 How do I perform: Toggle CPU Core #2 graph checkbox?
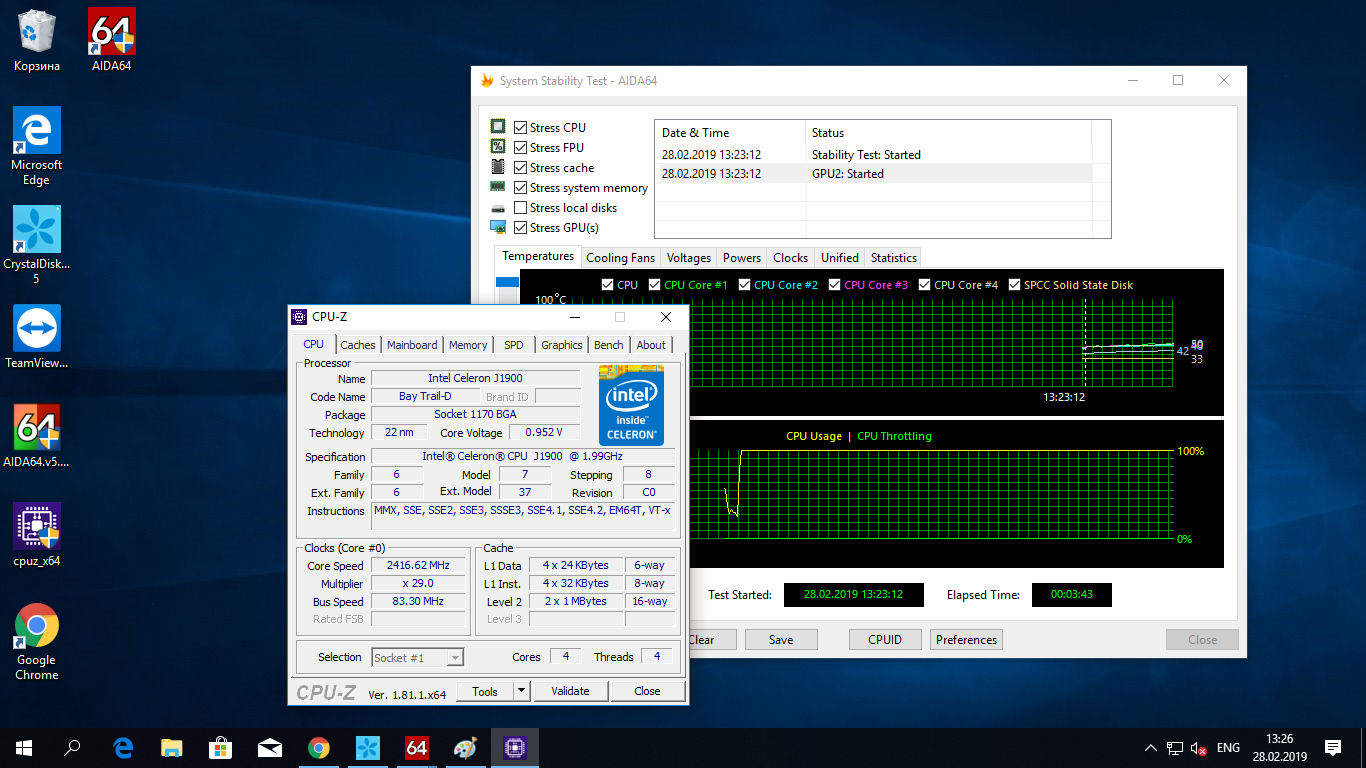click(744, 285)
